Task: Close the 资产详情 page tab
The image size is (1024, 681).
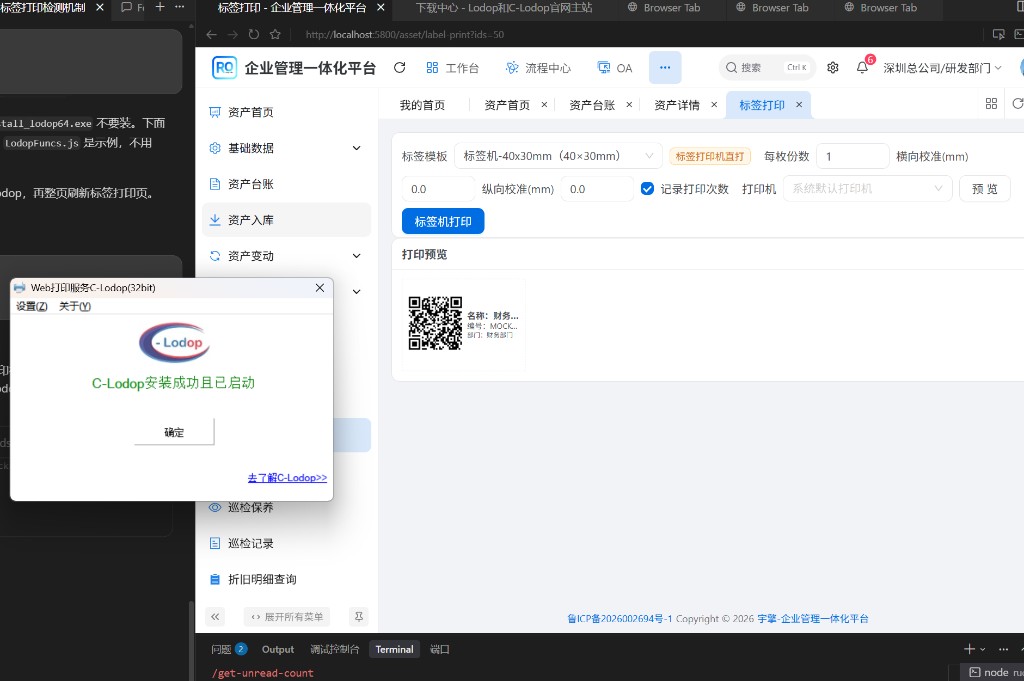Action: pyautogui.click(x=714, y=104)
